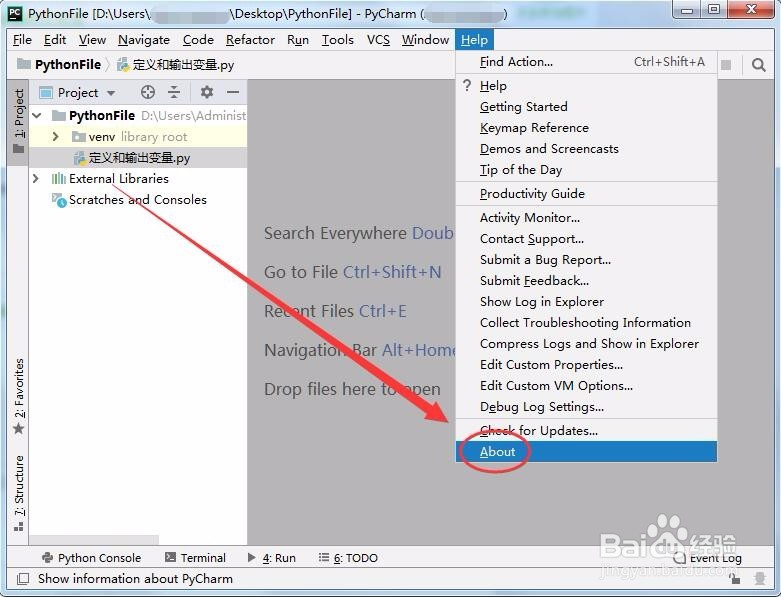Click the inspector hector icon in status bar

[760, 579]
